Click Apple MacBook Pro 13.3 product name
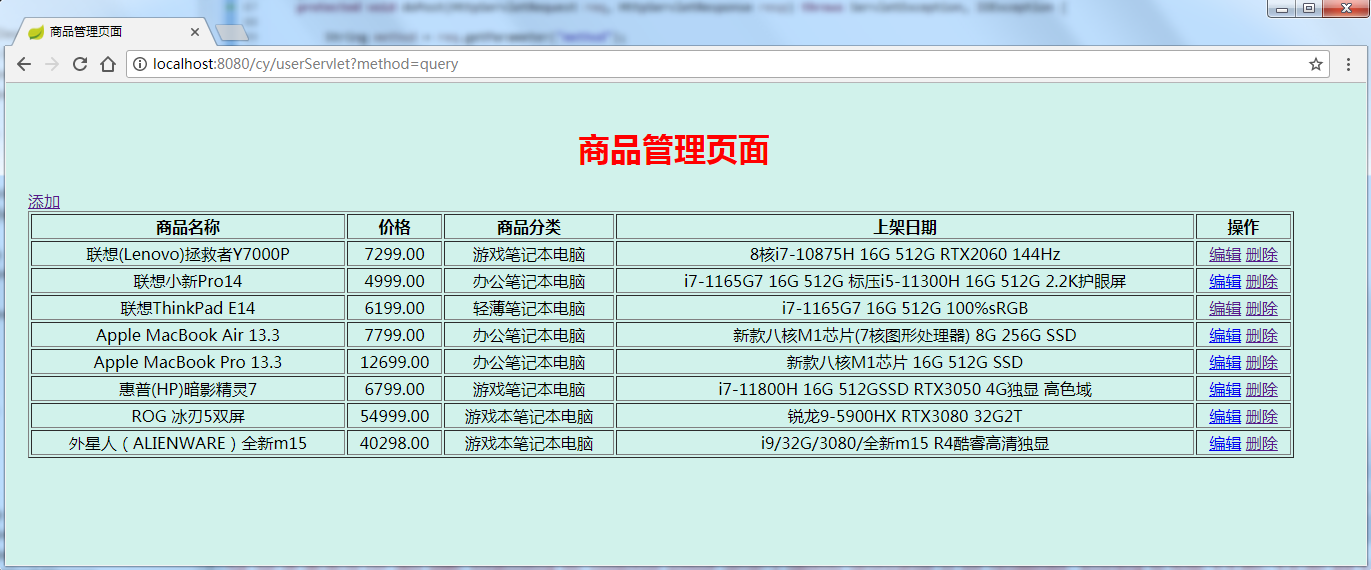1371x570 pixels. coord(188,362)
